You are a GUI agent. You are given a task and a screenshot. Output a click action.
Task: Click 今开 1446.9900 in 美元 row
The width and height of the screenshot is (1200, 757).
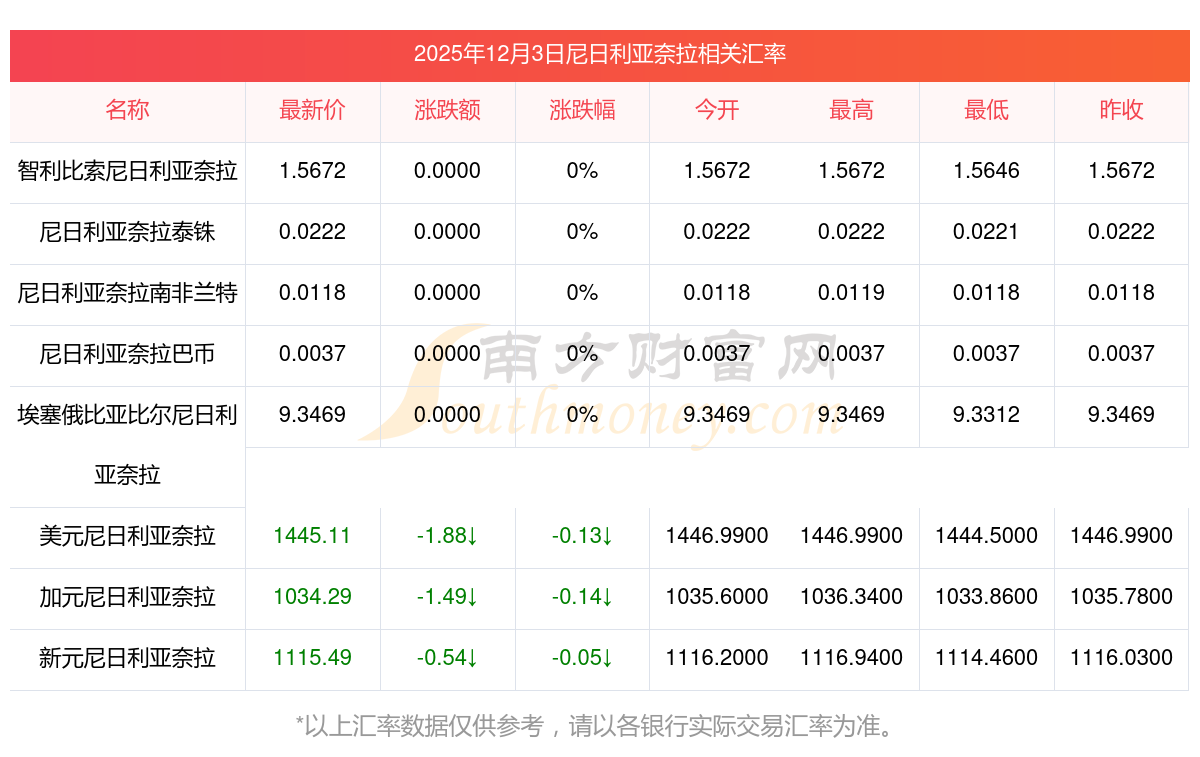pyautogui.click(x=717, y=536)
